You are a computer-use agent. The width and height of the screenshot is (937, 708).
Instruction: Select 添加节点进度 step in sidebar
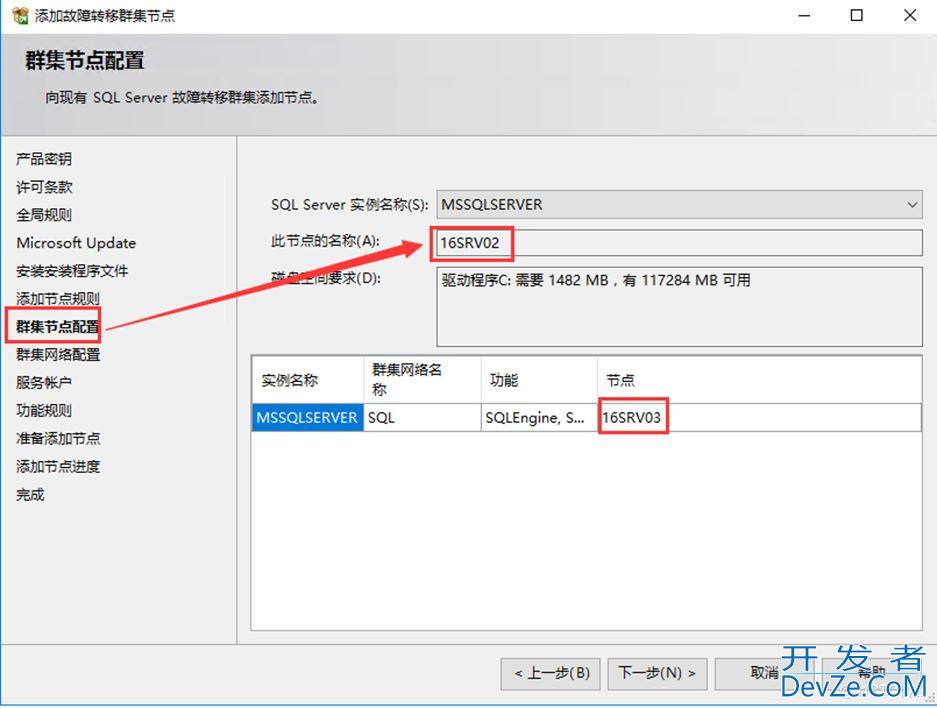[x=58, y=467]
